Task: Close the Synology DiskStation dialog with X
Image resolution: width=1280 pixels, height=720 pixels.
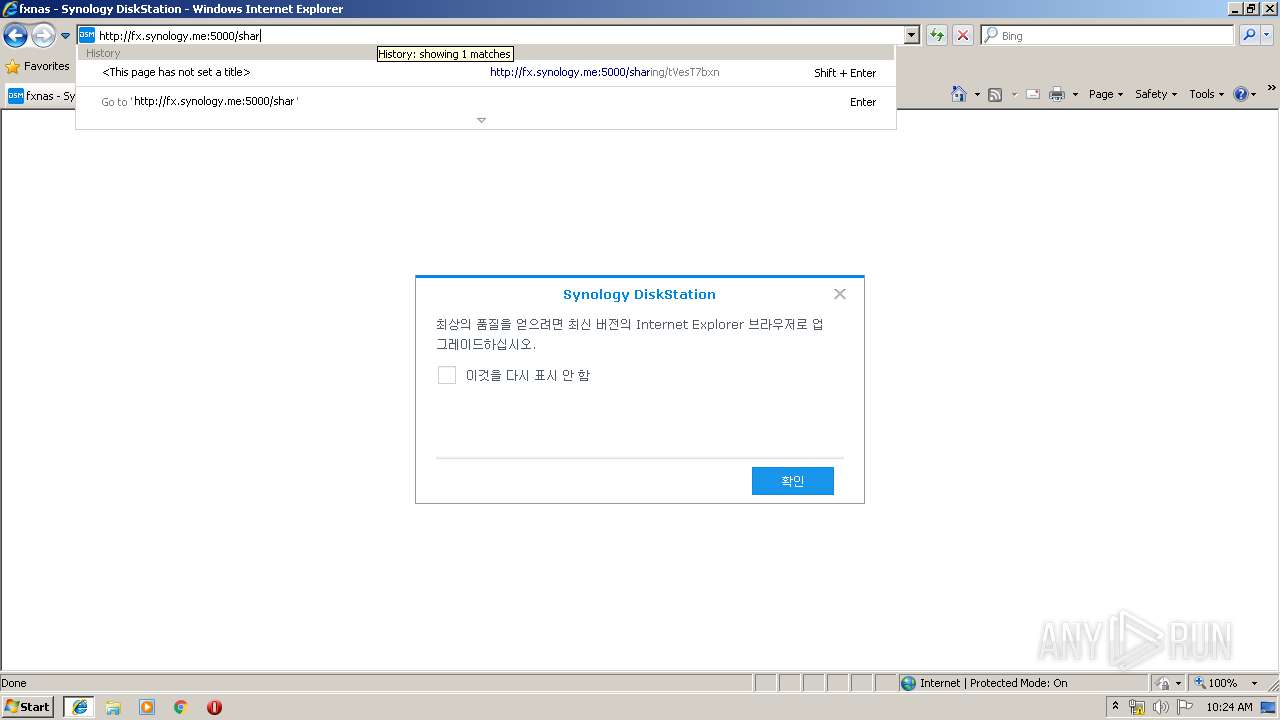Action: (x=840, y=294)
